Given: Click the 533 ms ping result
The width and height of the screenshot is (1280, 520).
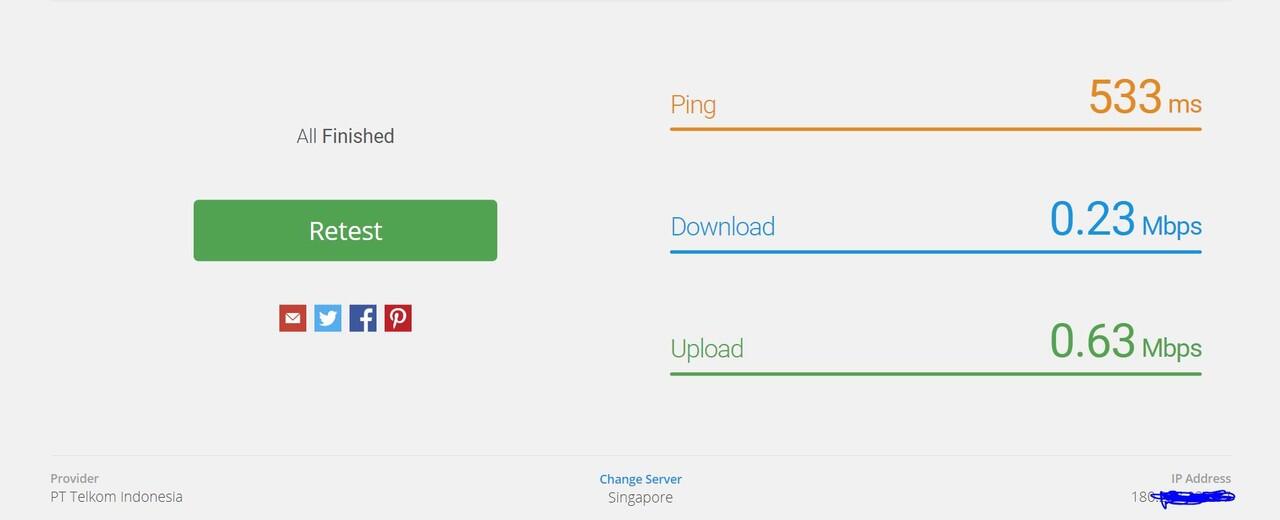Looking at the screenshot, I should (x=1144, y=99).
